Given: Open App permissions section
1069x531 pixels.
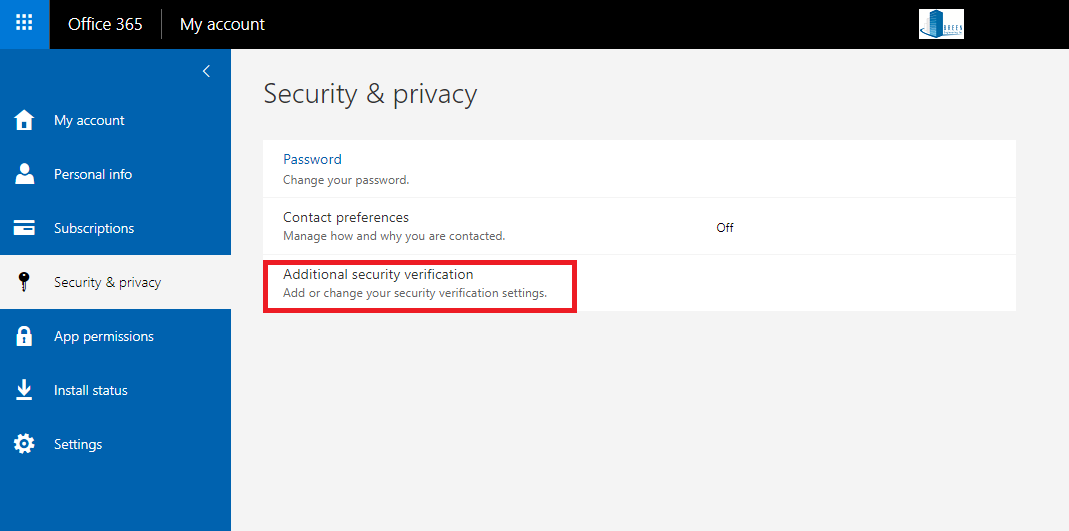Looking at the screenshot, I should pyautogui.click(x=104, y=336).
